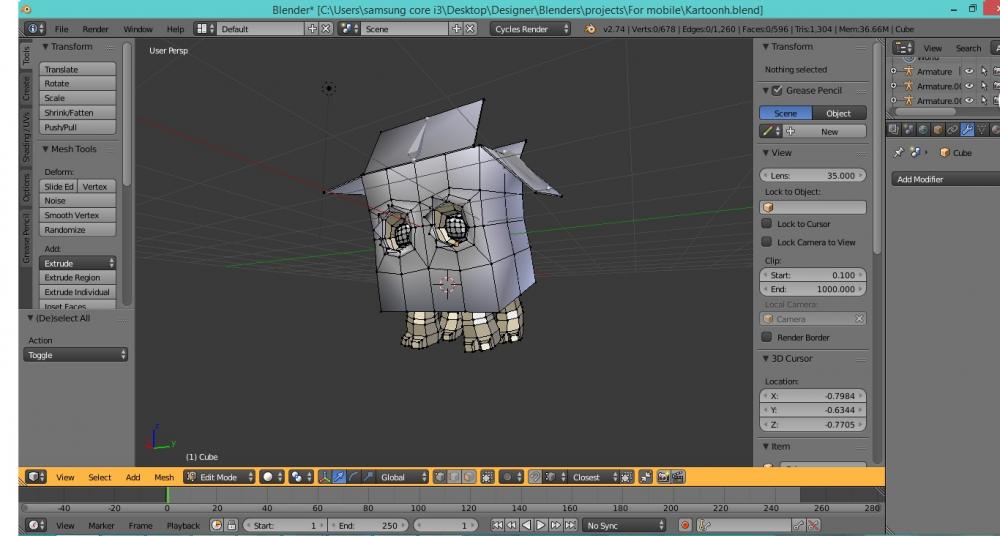Click the timeline record button

686,525
